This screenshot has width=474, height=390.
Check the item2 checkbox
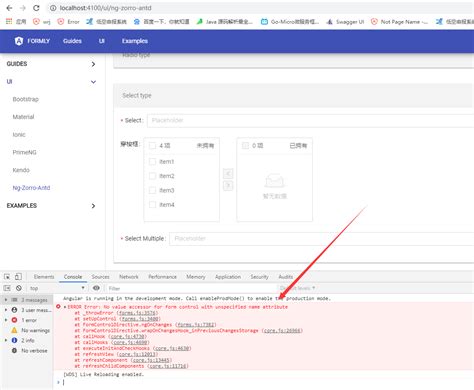152,176
